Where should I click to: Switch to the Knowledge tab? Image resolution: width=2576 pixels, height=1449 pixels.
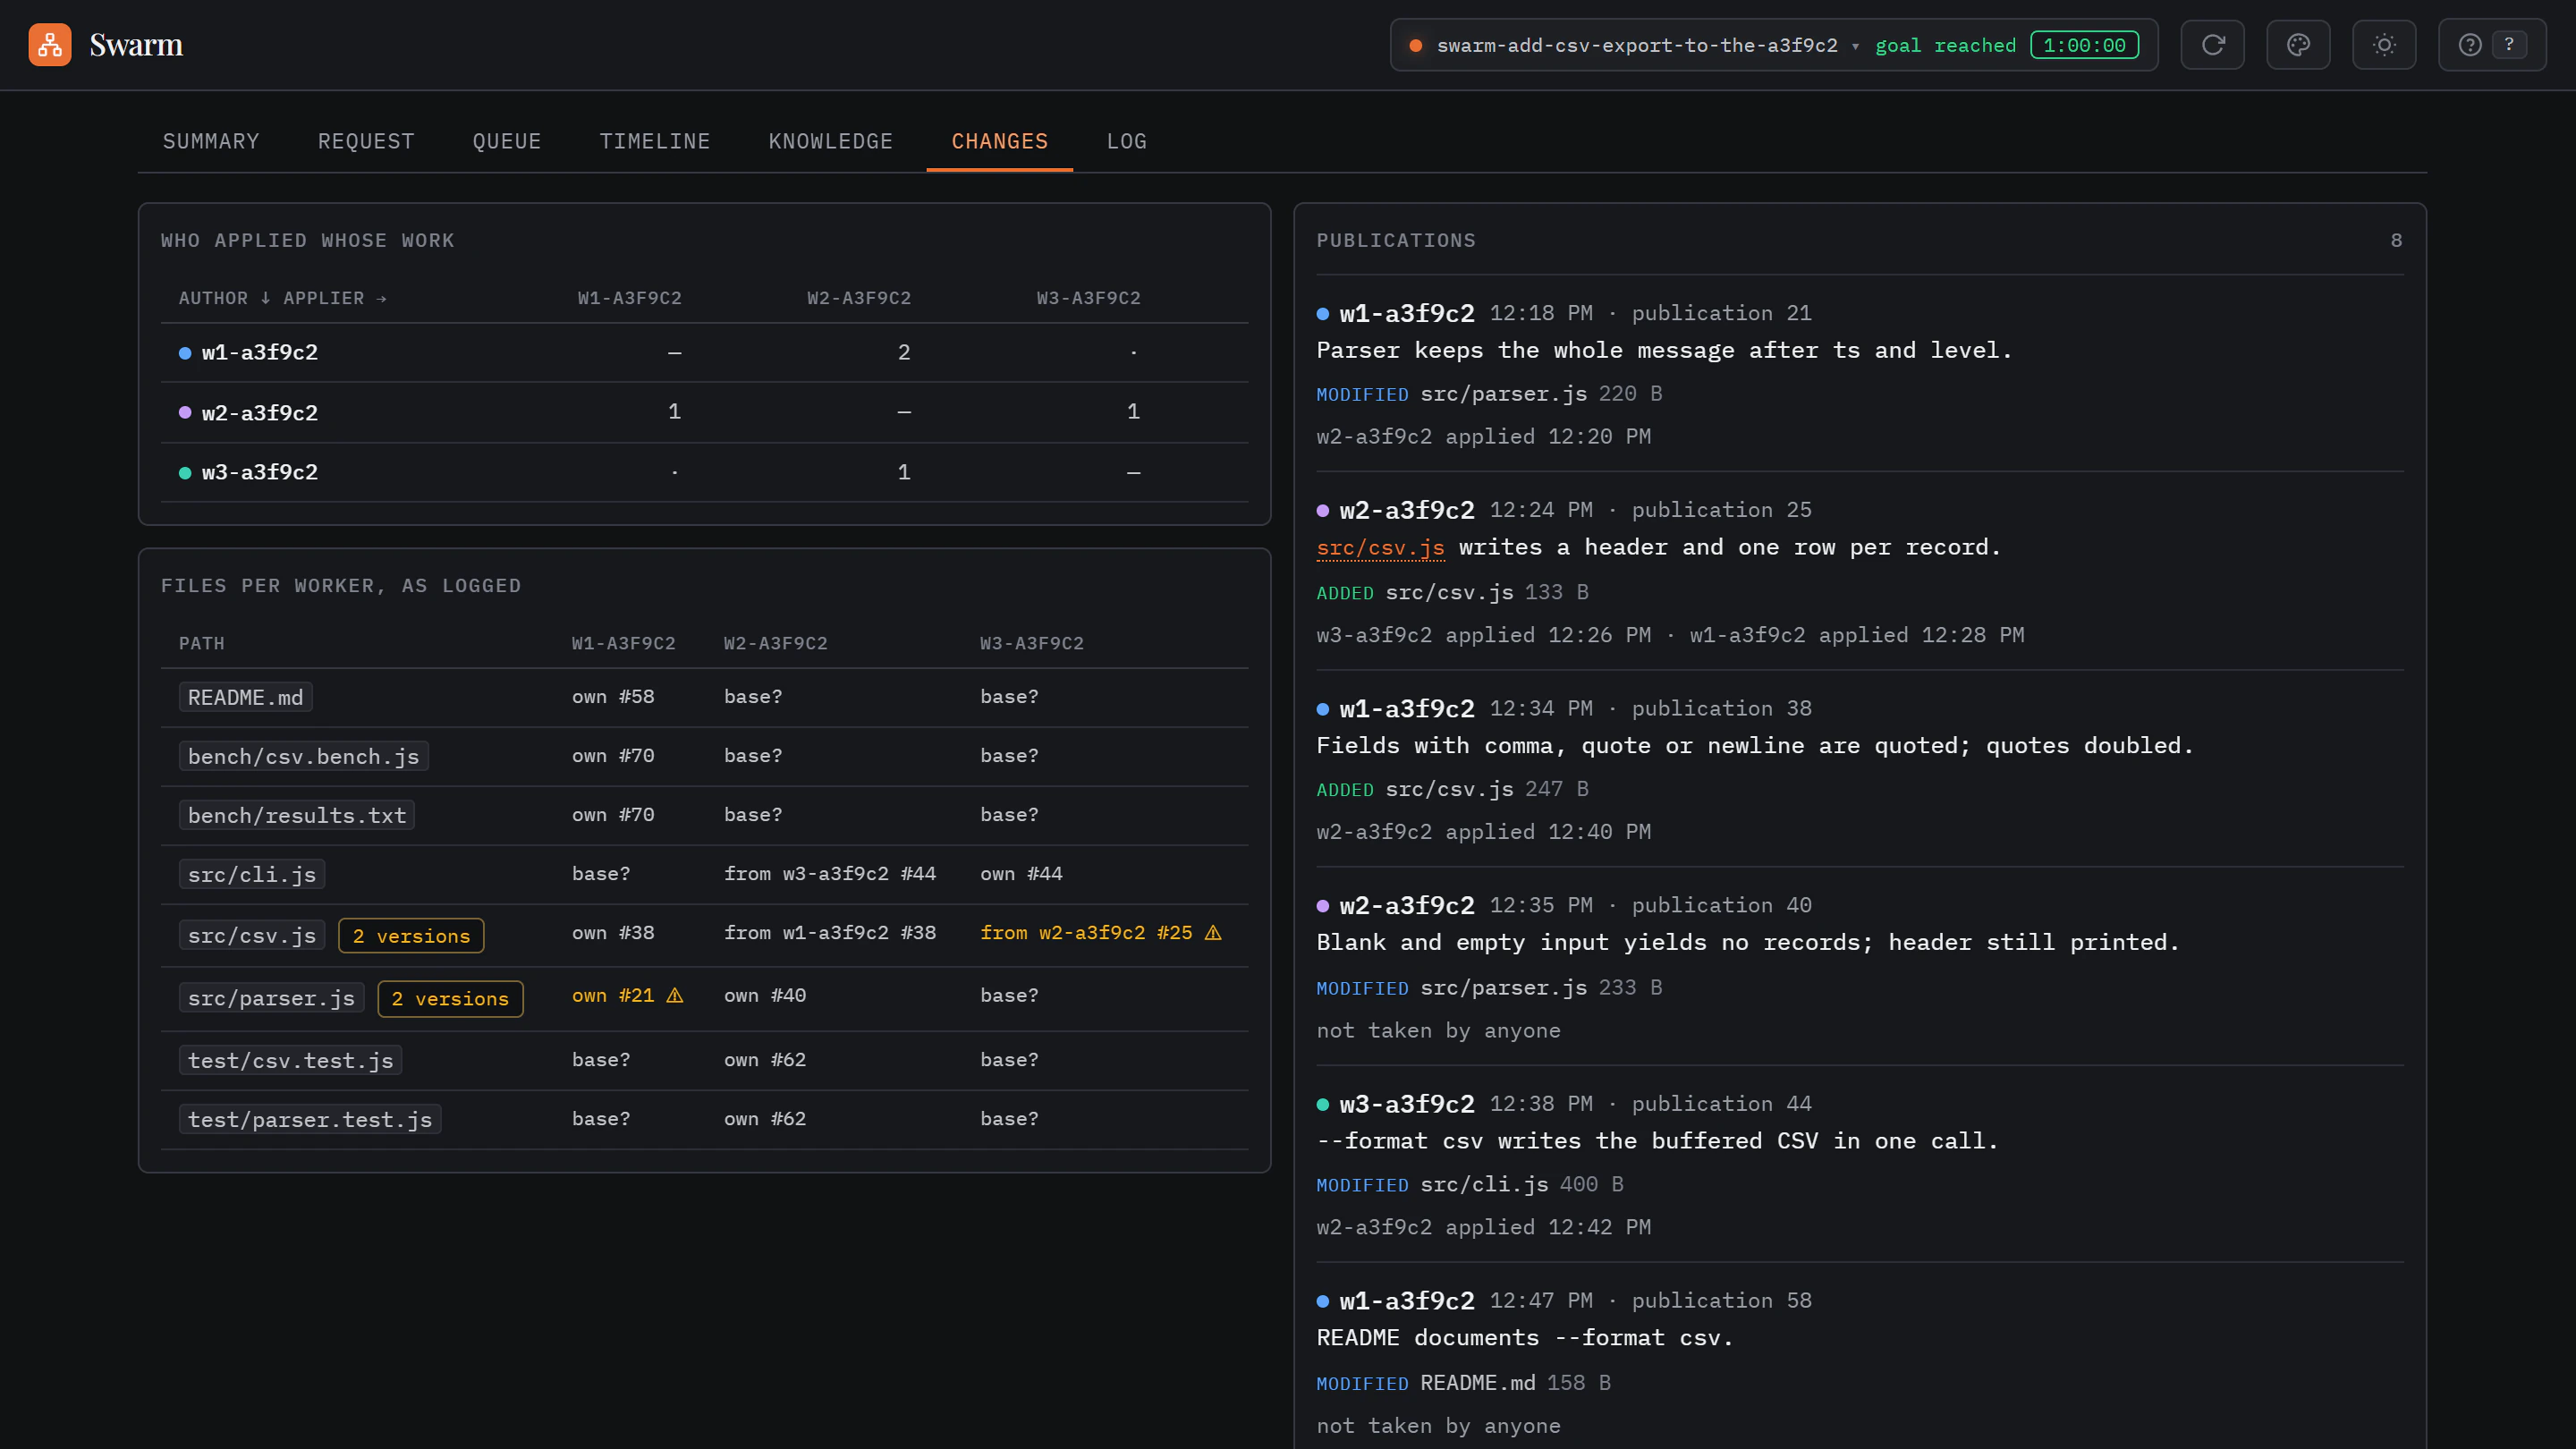click(x=830, y=141)
